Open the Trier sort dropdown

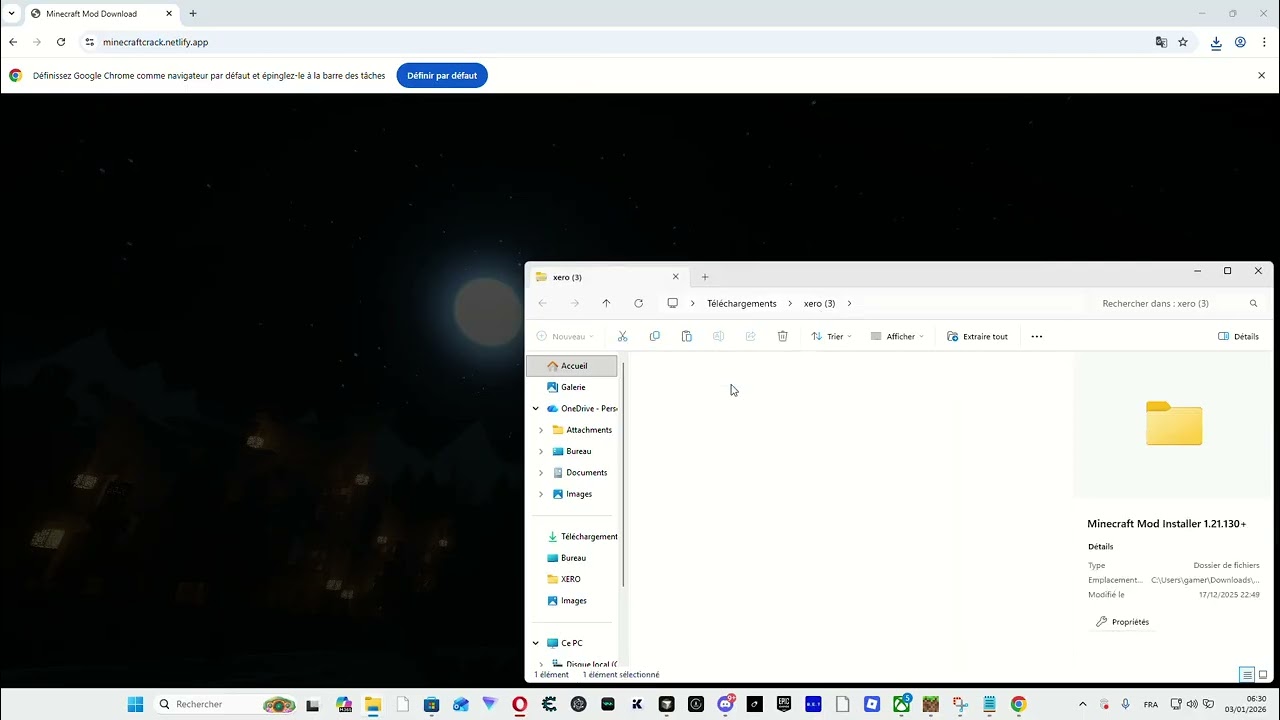[832, 336]
